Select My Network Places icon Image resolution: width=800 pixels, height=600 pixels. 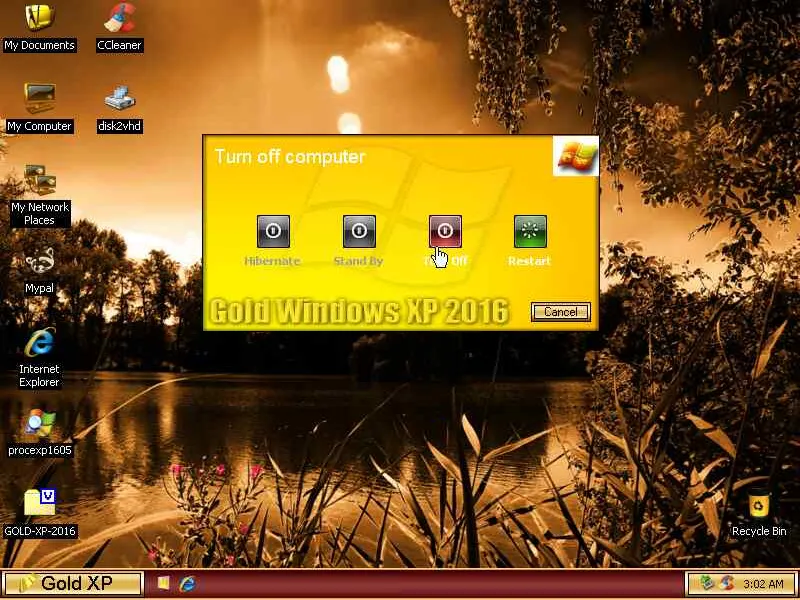[40, 180]
